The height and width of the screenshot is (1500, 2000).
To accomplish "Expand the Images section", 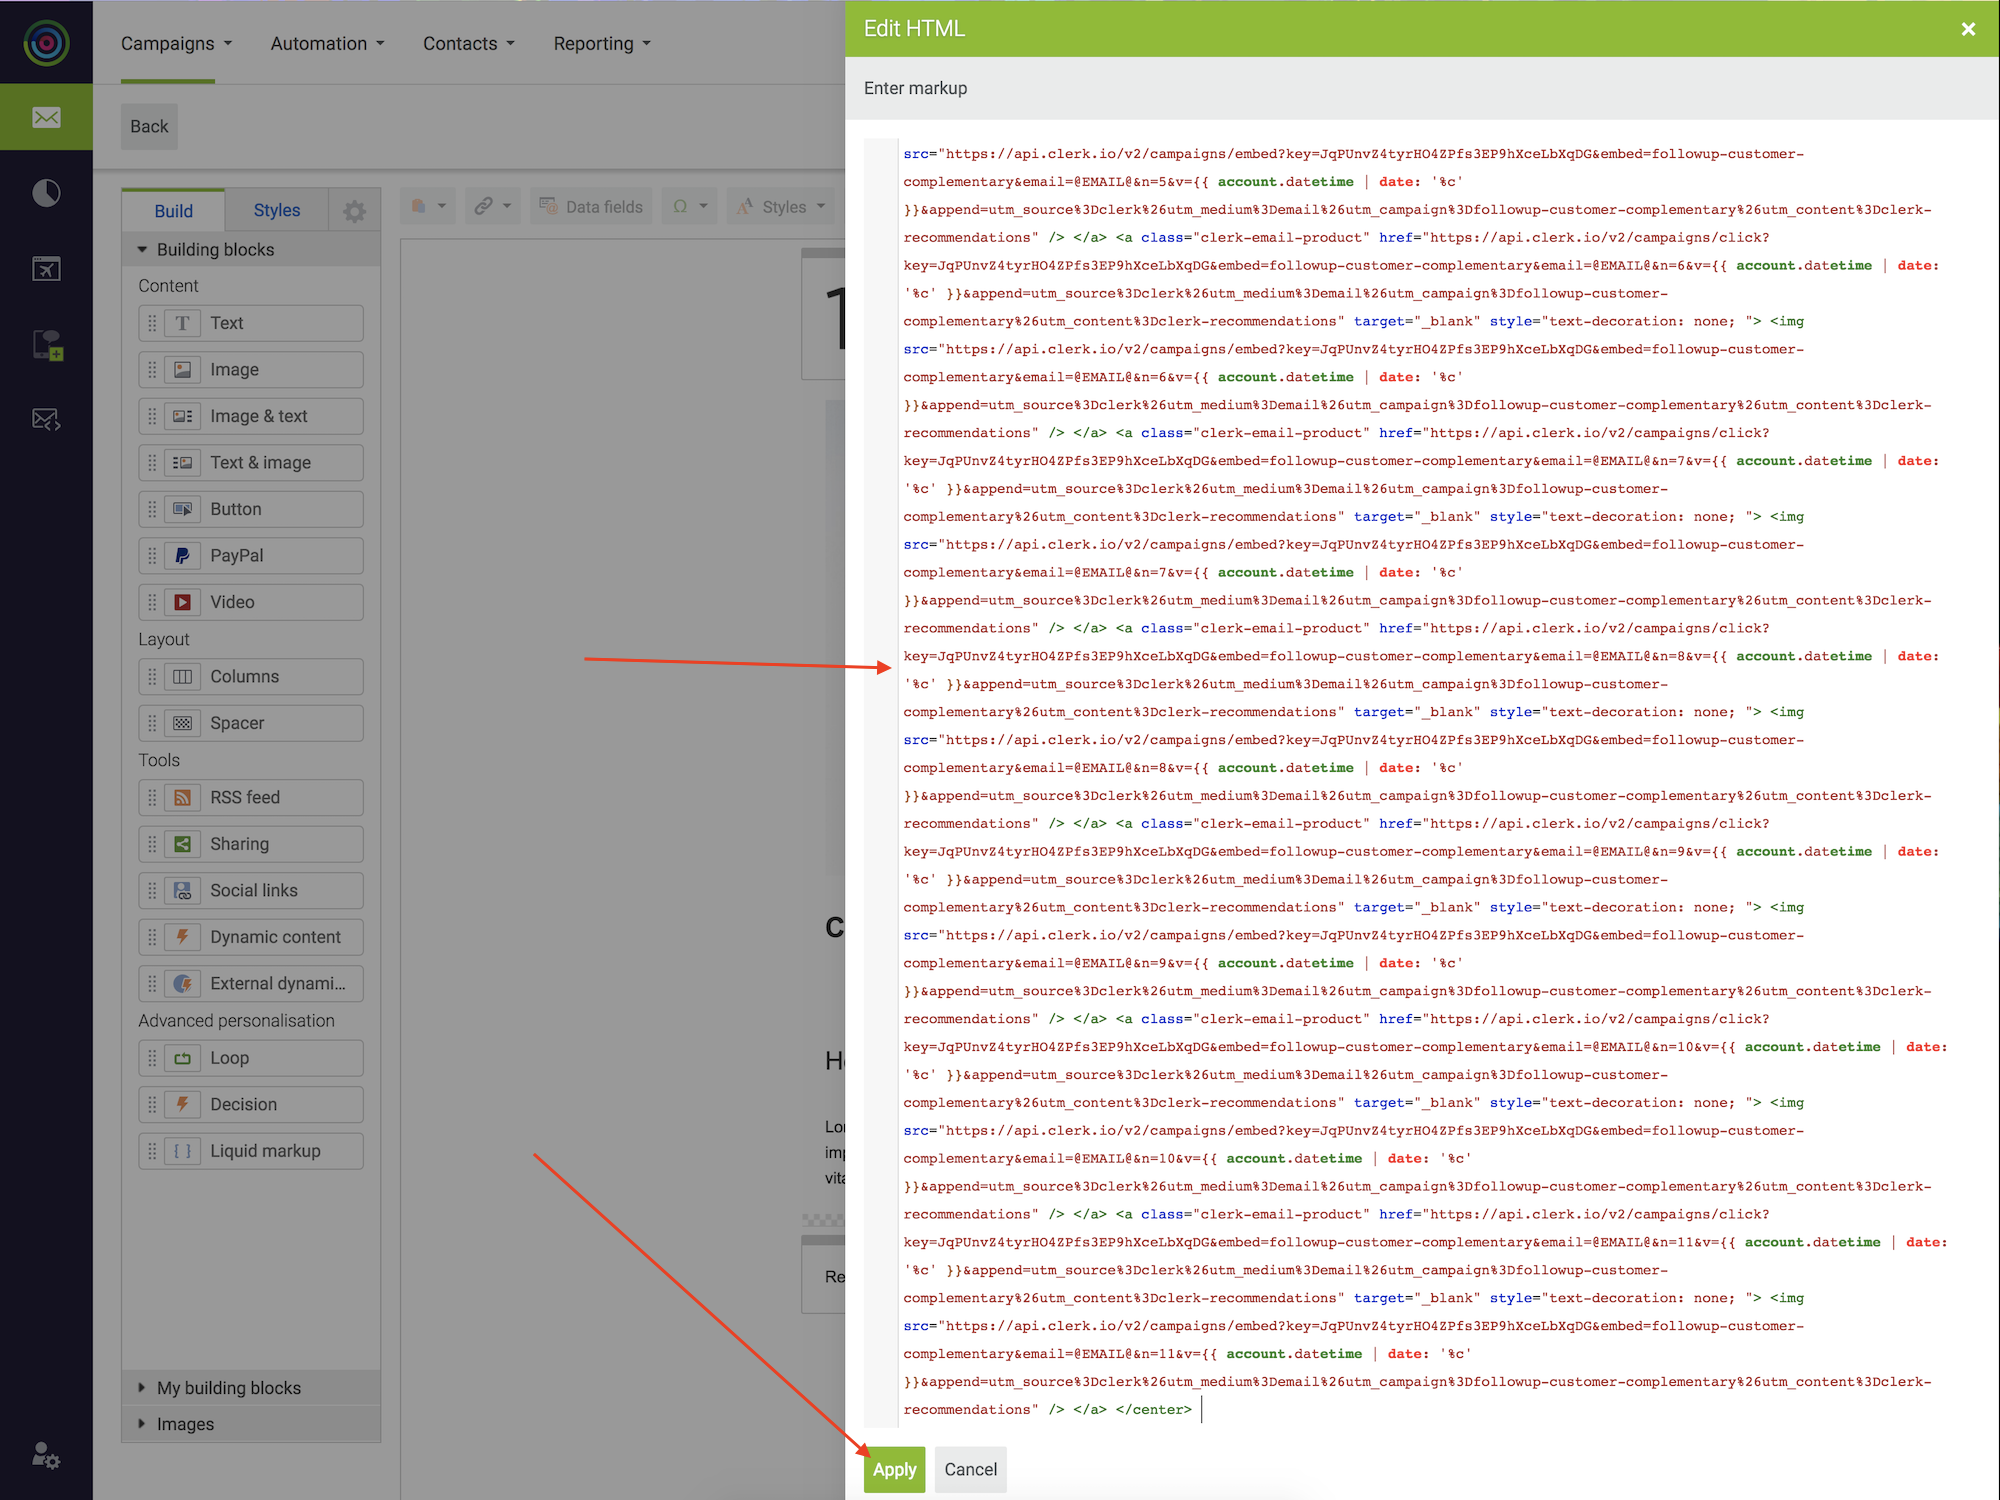I will (x=185, y=1424).
